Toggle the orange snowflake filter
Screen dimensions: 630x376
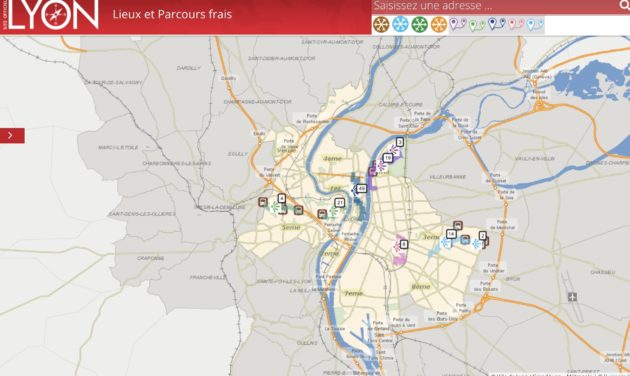tap(439, 24)
